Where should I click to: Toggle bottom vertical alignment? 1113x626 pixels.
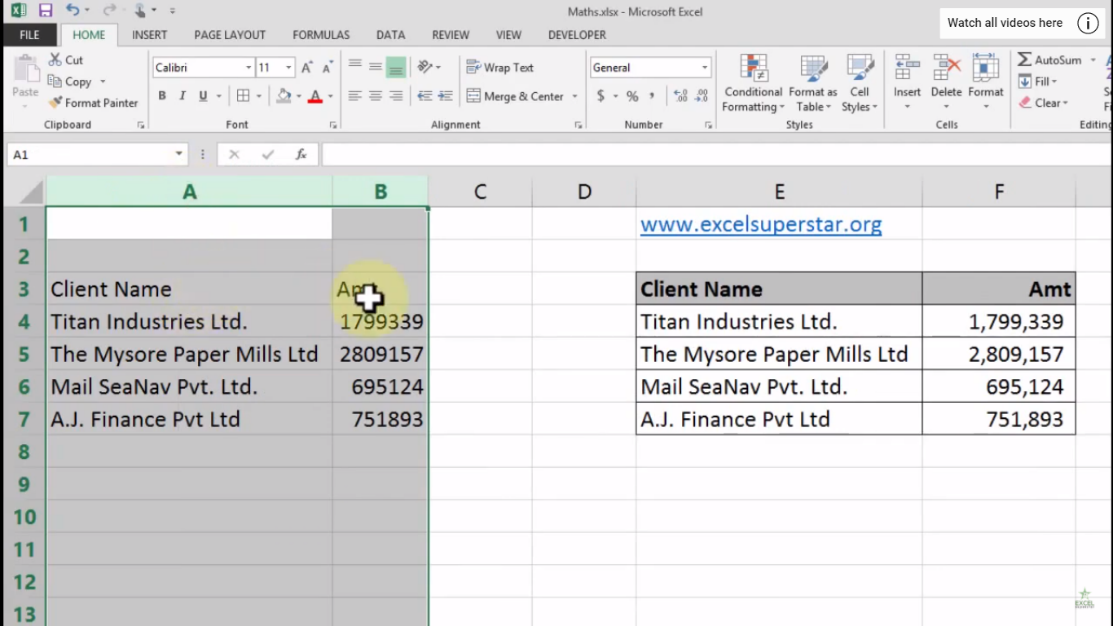[395, 67]
